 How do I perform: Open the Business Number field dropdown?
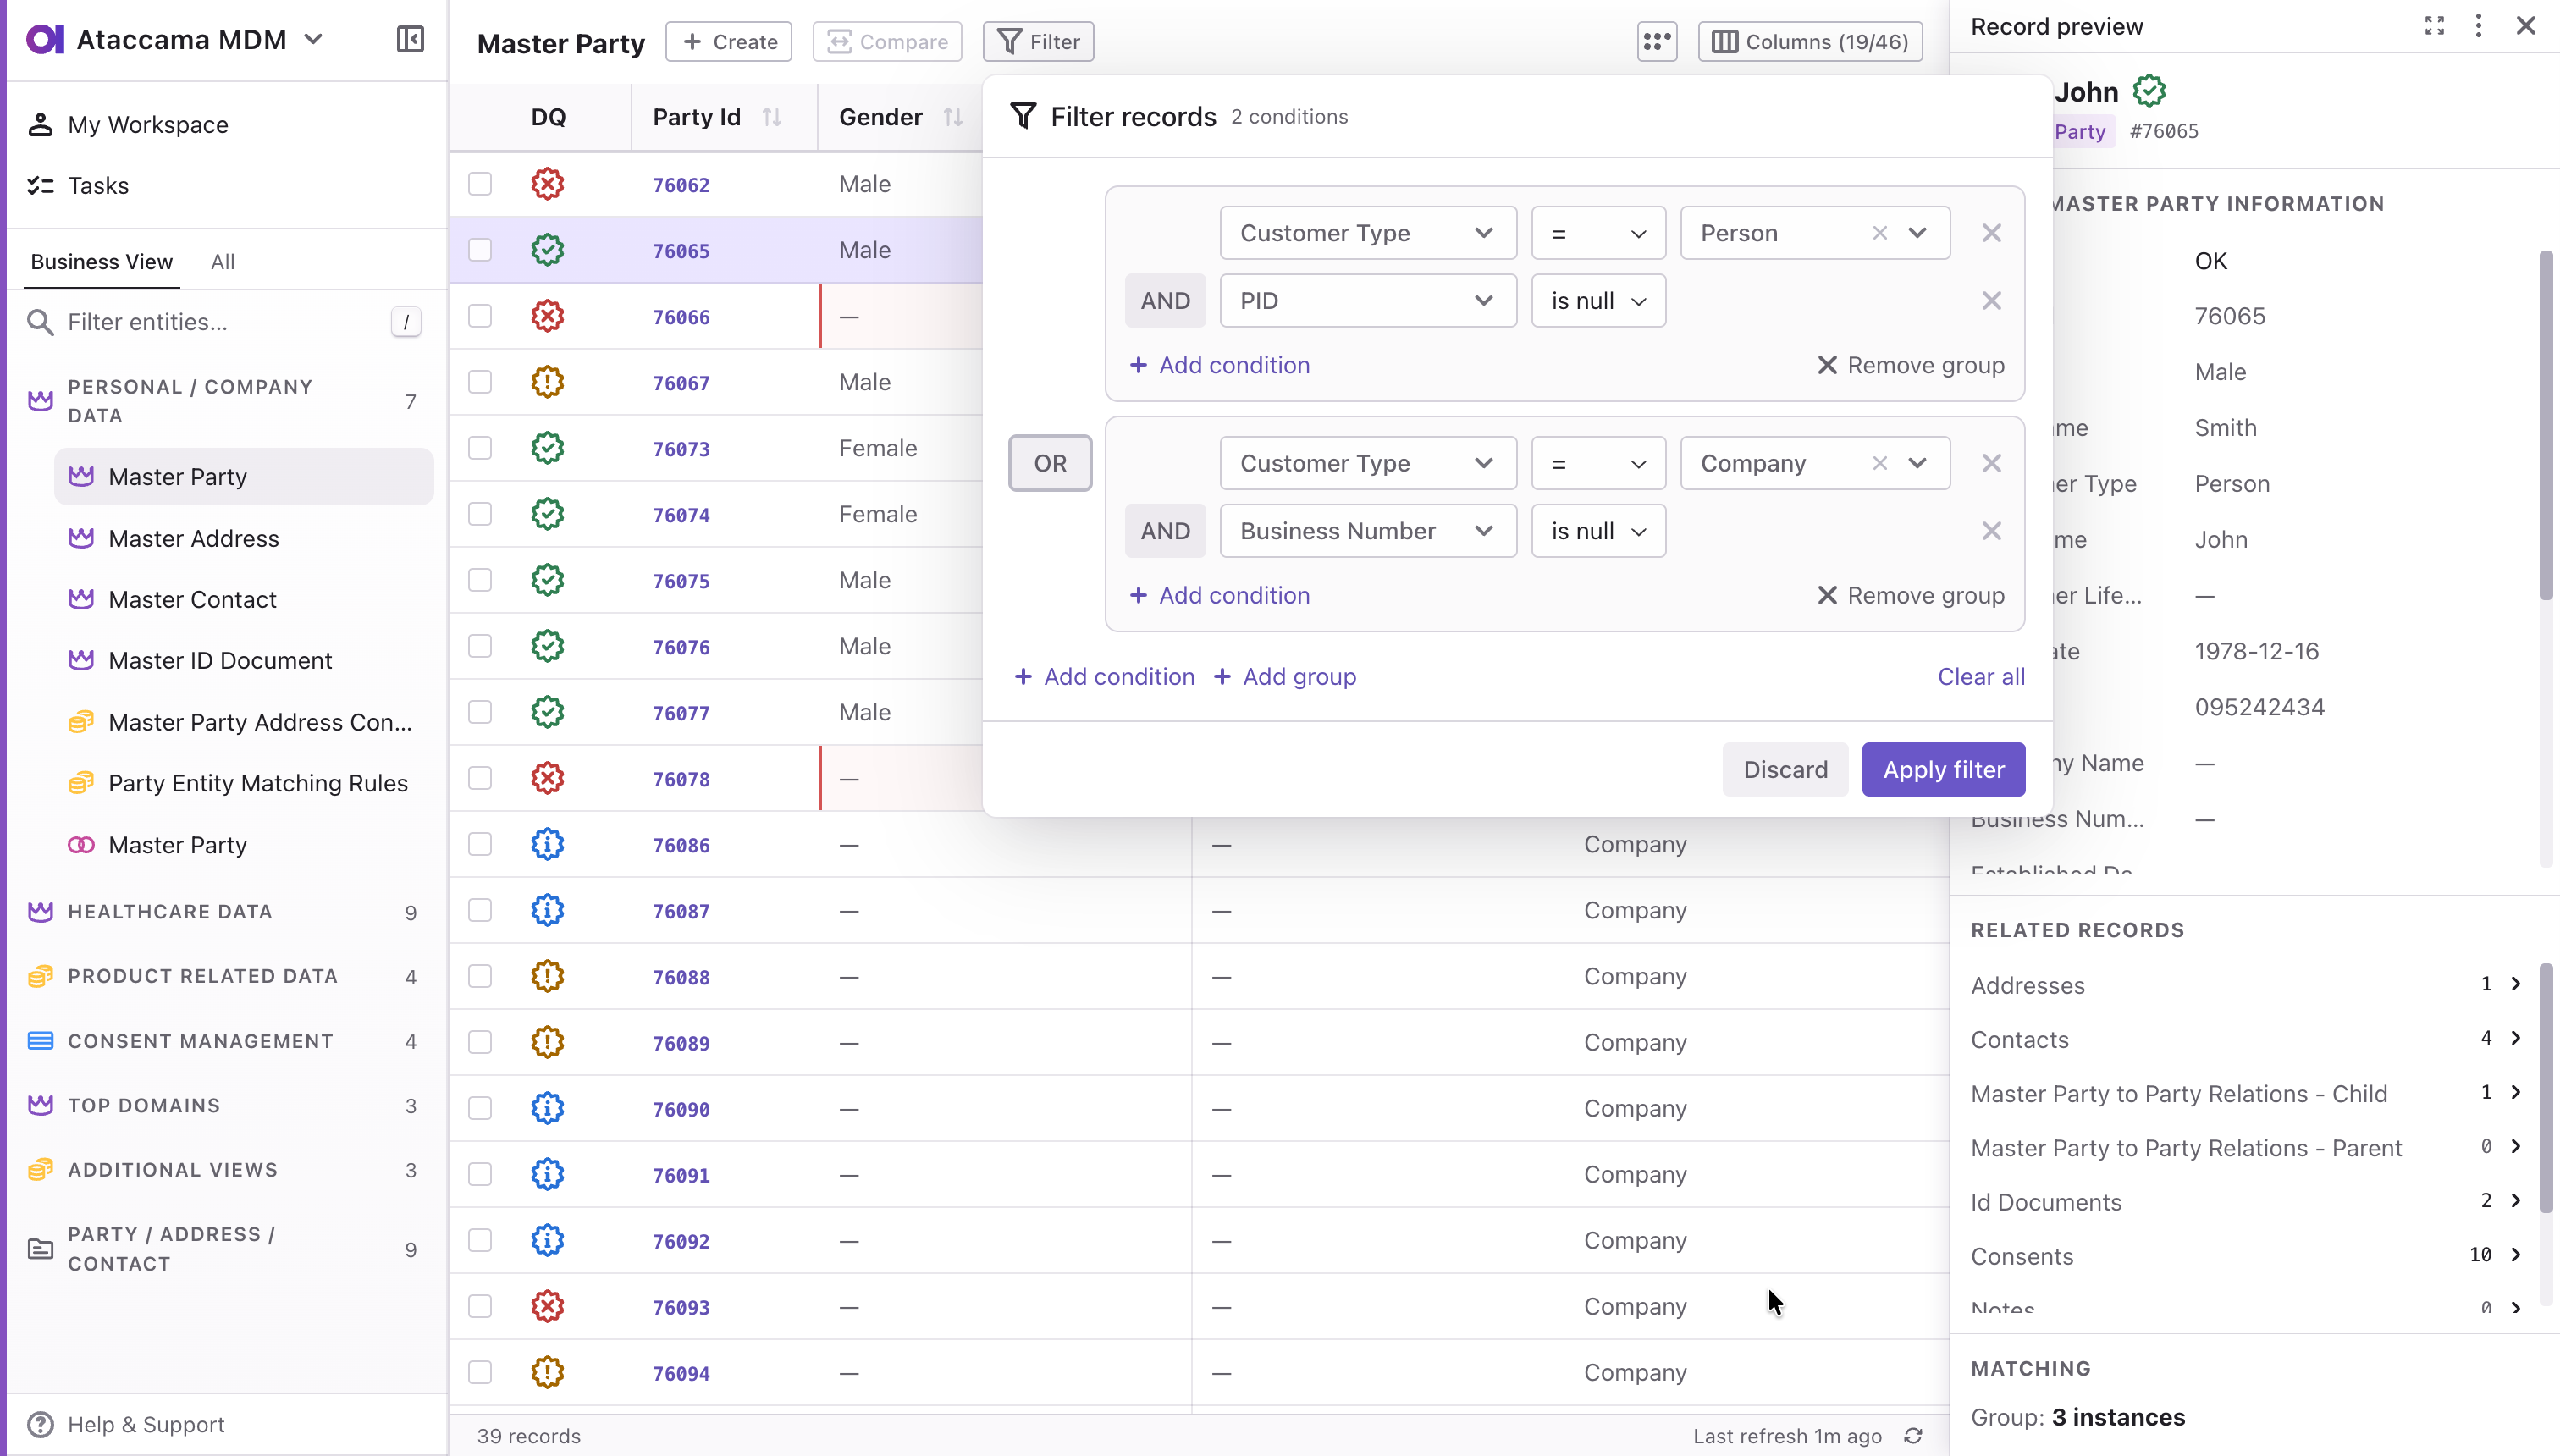point(1368,531)
